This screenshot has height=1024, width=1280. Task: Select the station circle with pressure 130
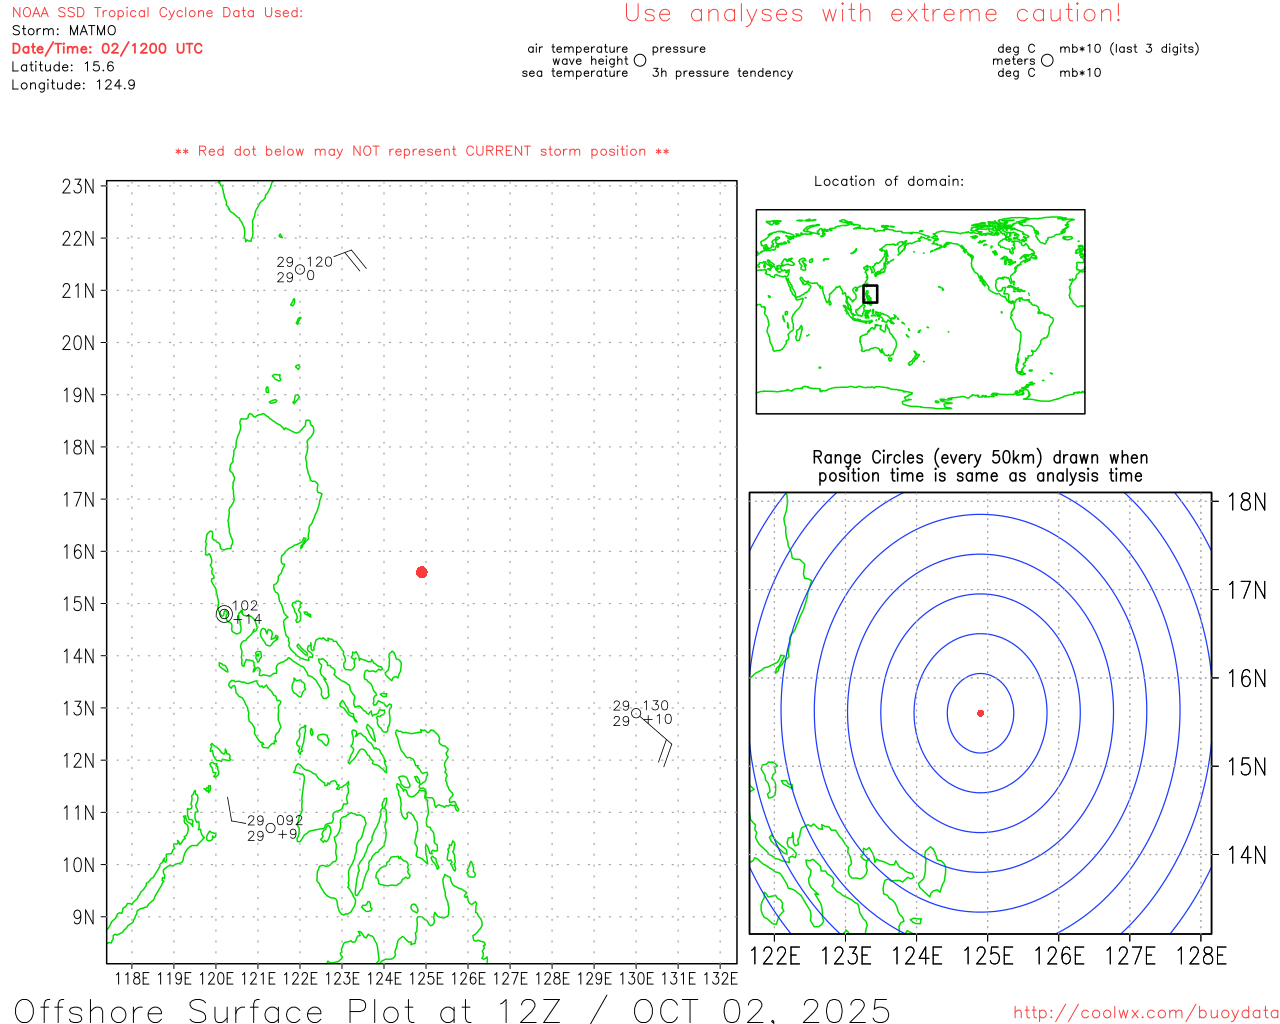tap(636, 713)
